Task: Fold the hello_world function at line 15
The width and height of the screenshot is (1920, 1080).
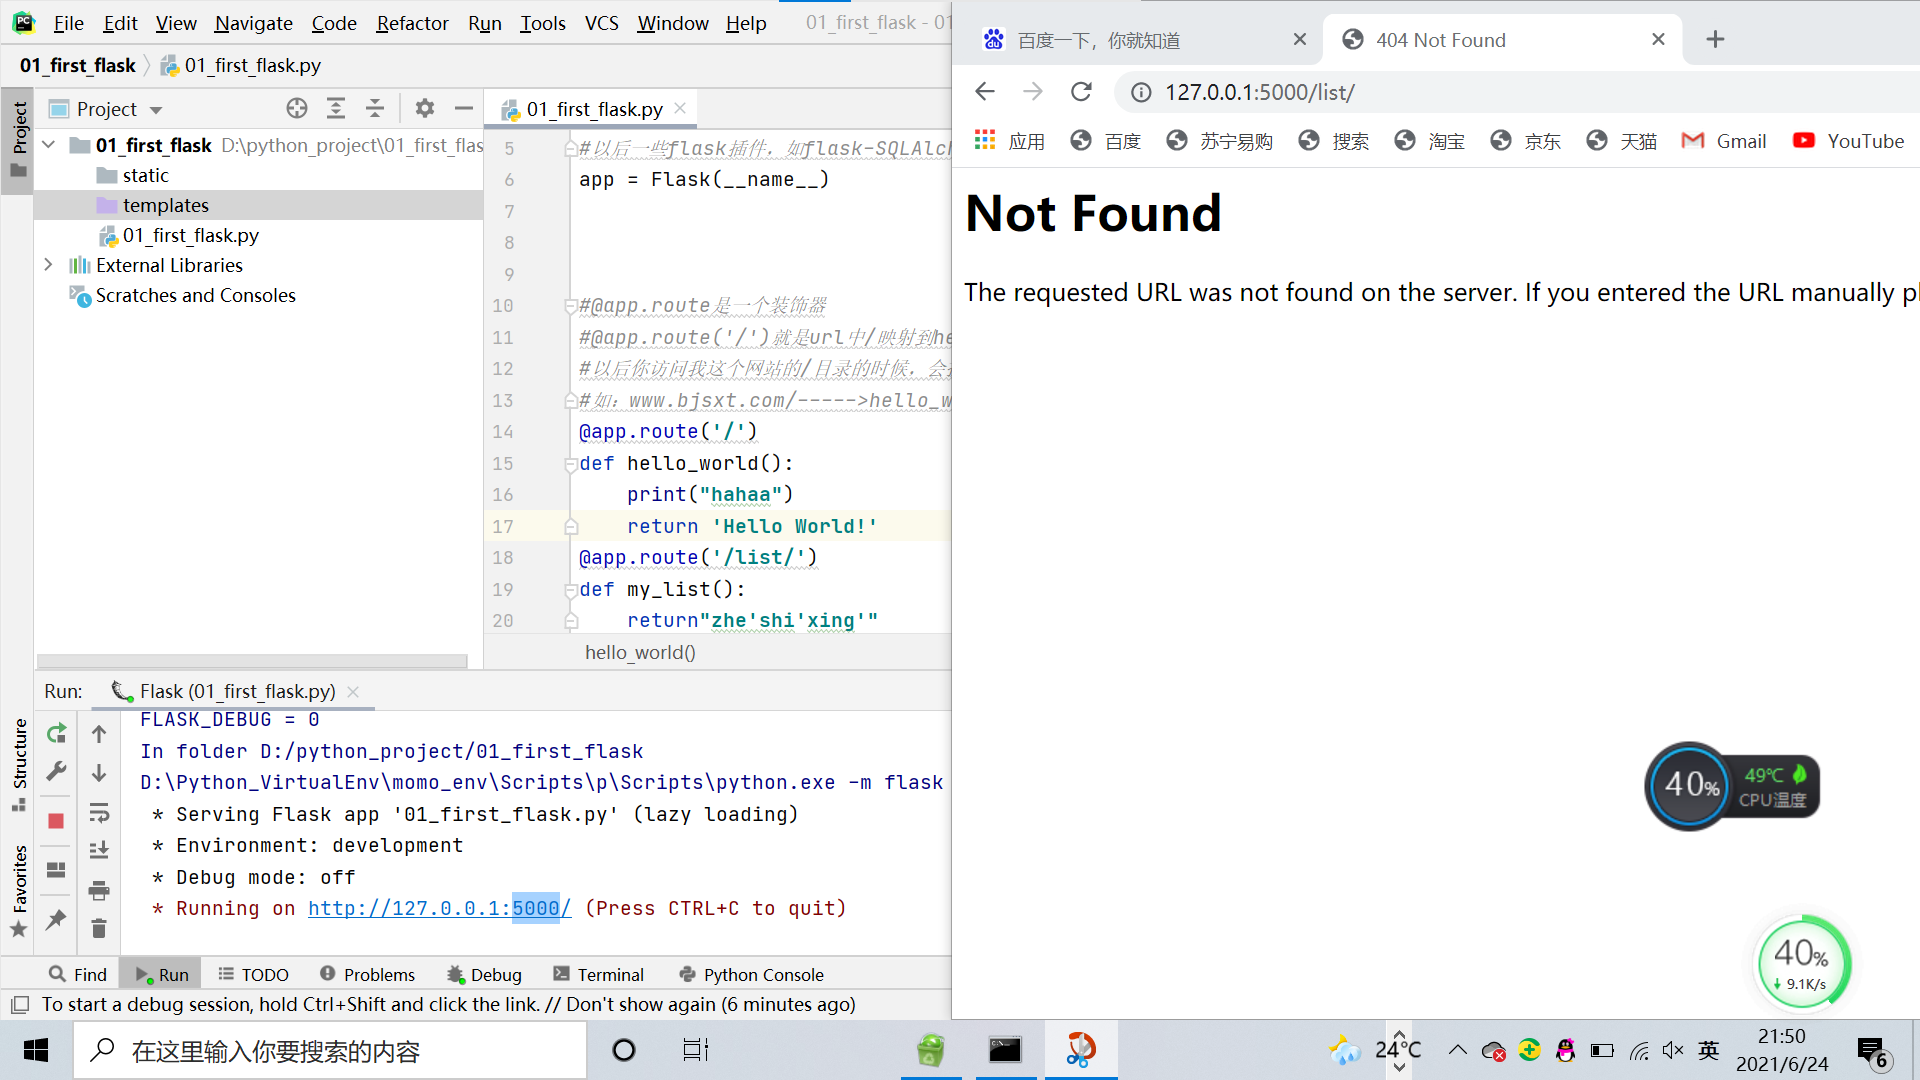Action: click(x=570, y=464)
